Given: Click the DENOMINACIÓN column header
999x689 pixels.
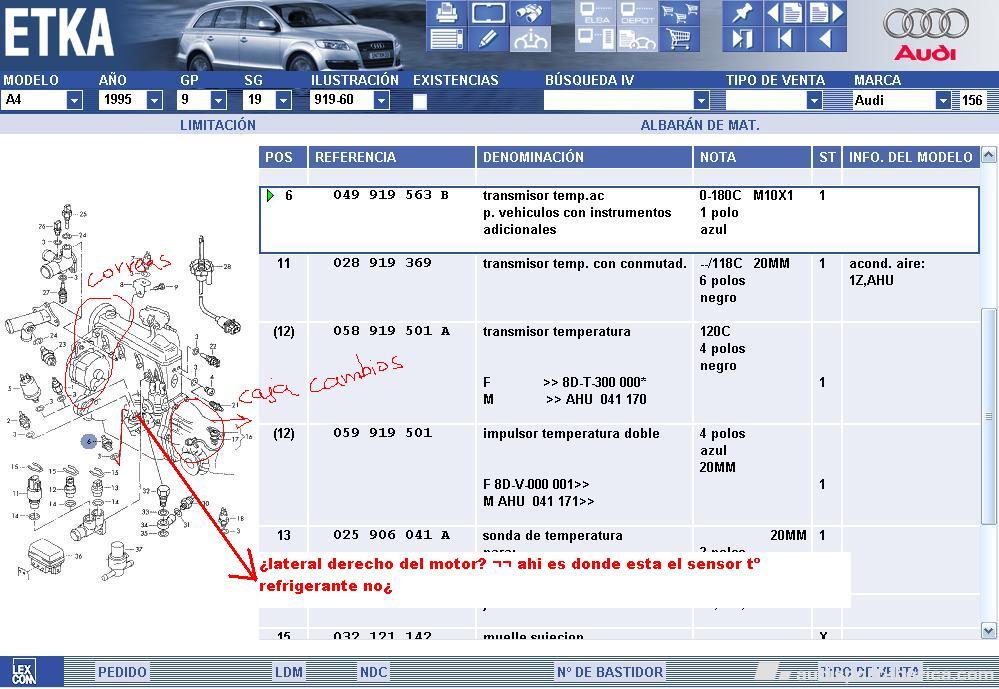Looking at the screenshot, I should pos(584,157).
